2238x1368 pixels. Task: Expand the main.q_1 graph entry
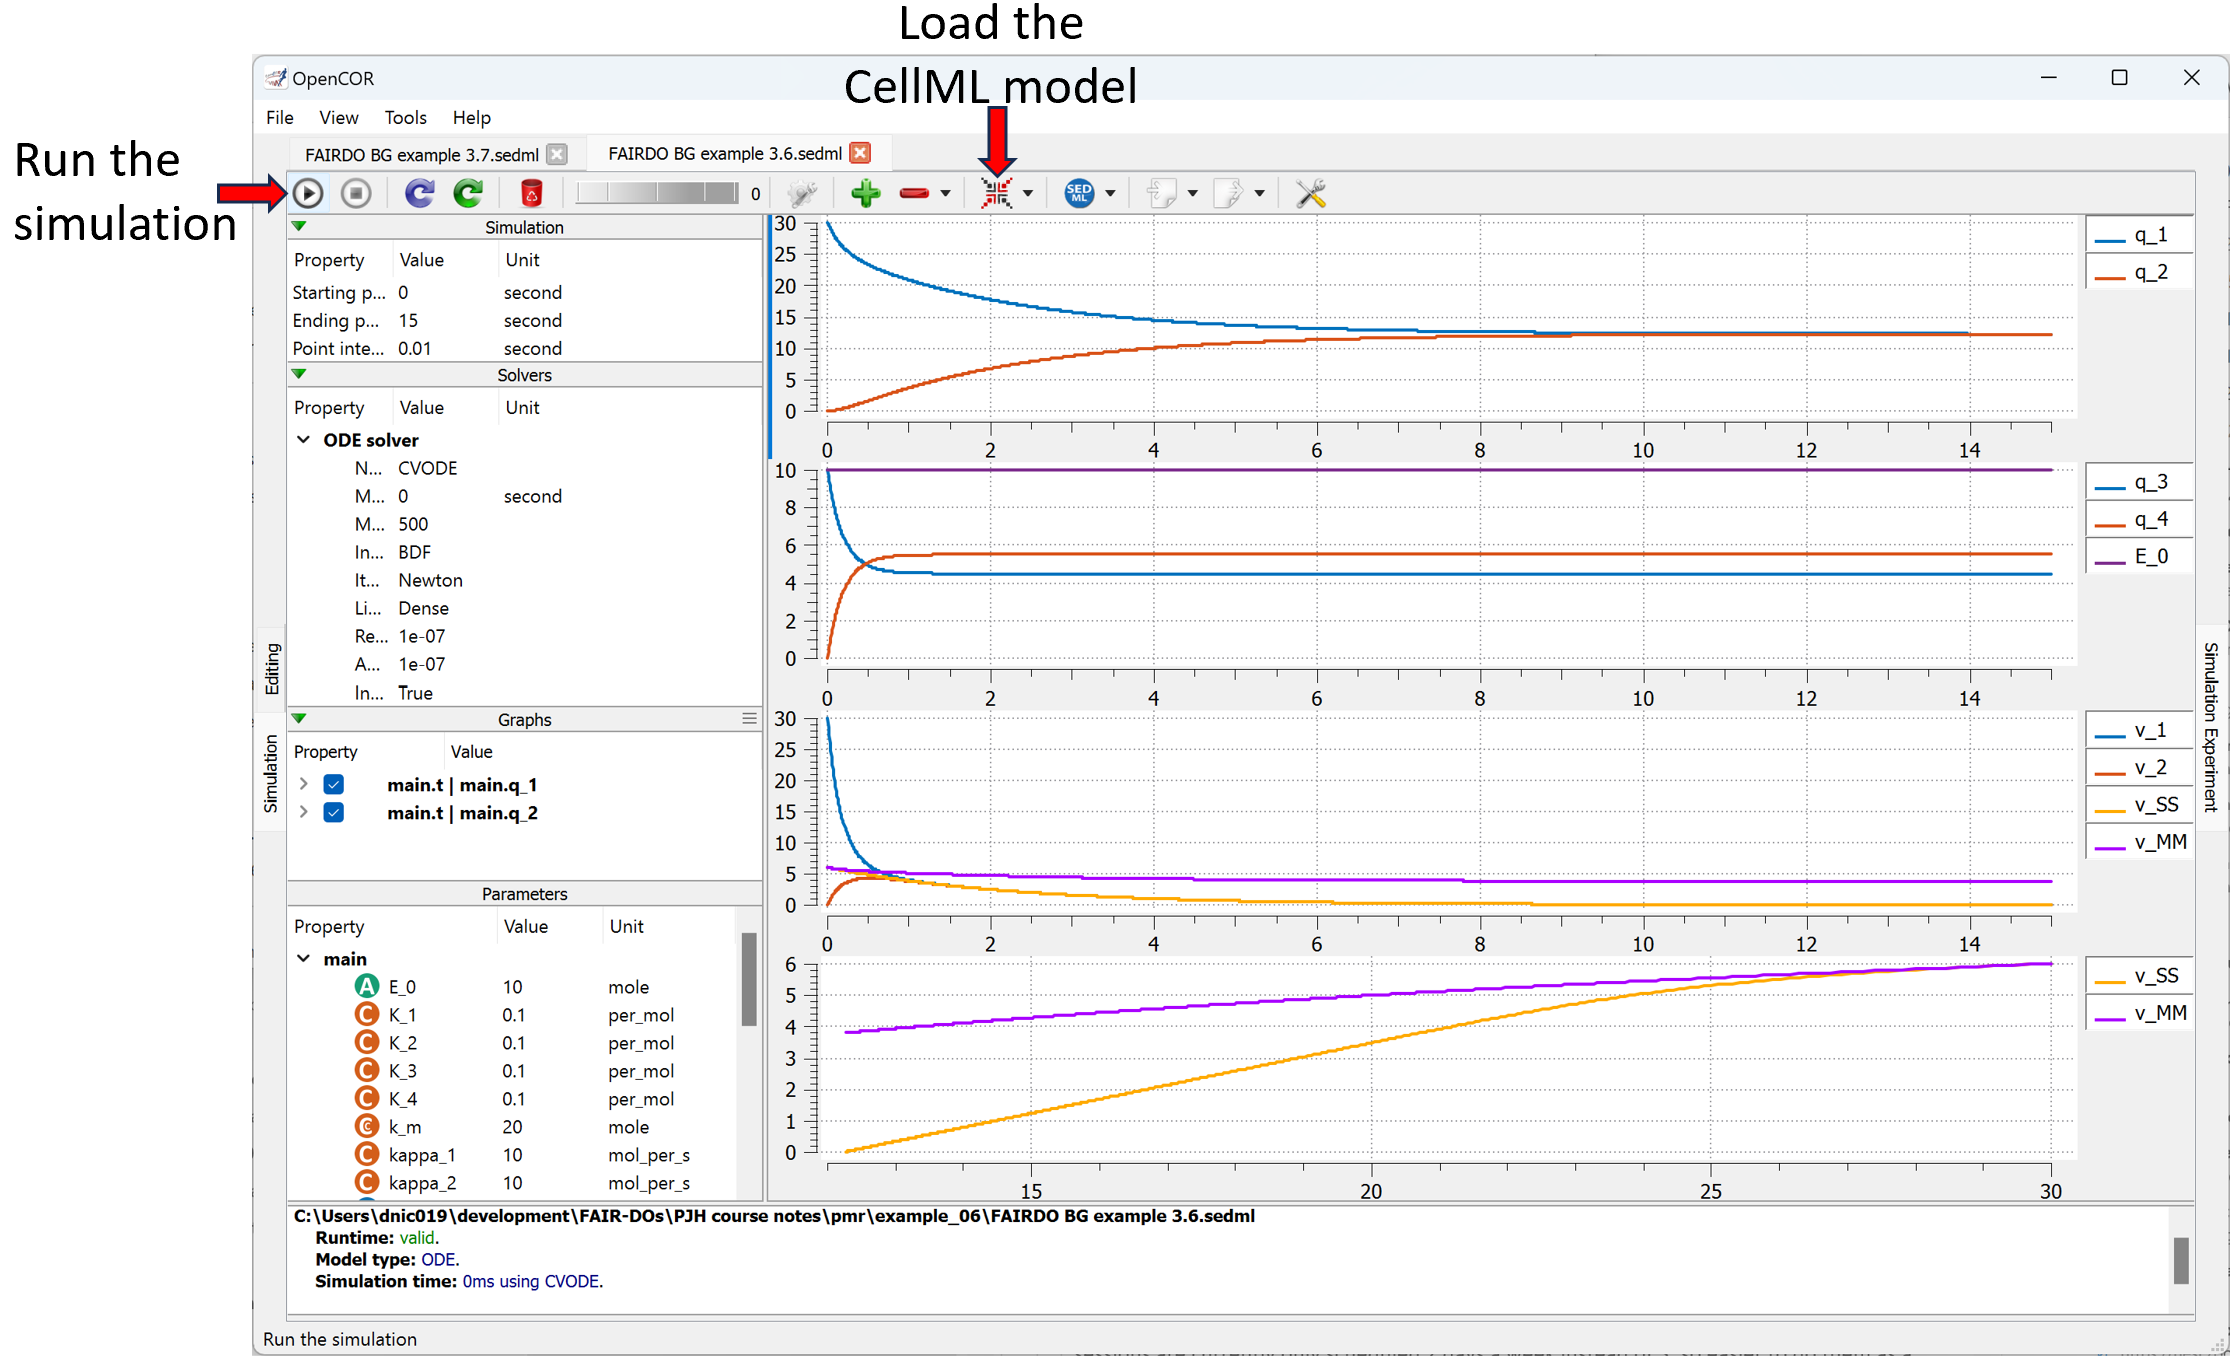tap(304, 785)
